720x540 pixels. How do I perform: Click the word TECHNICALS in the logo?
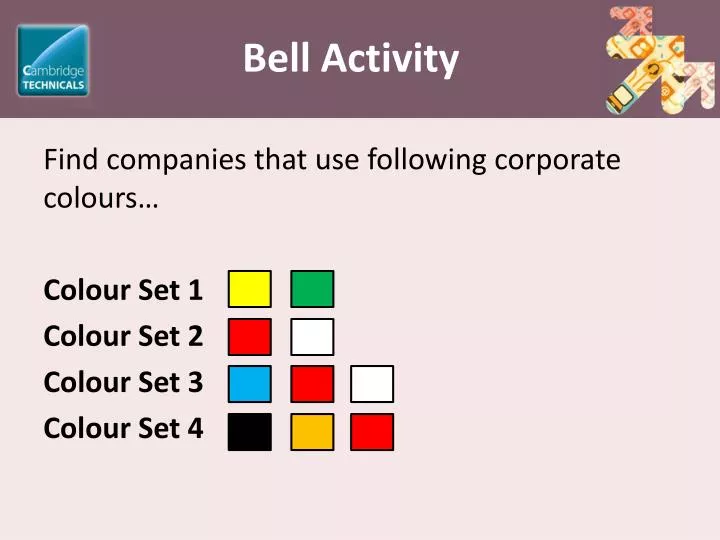coord(54,85)
